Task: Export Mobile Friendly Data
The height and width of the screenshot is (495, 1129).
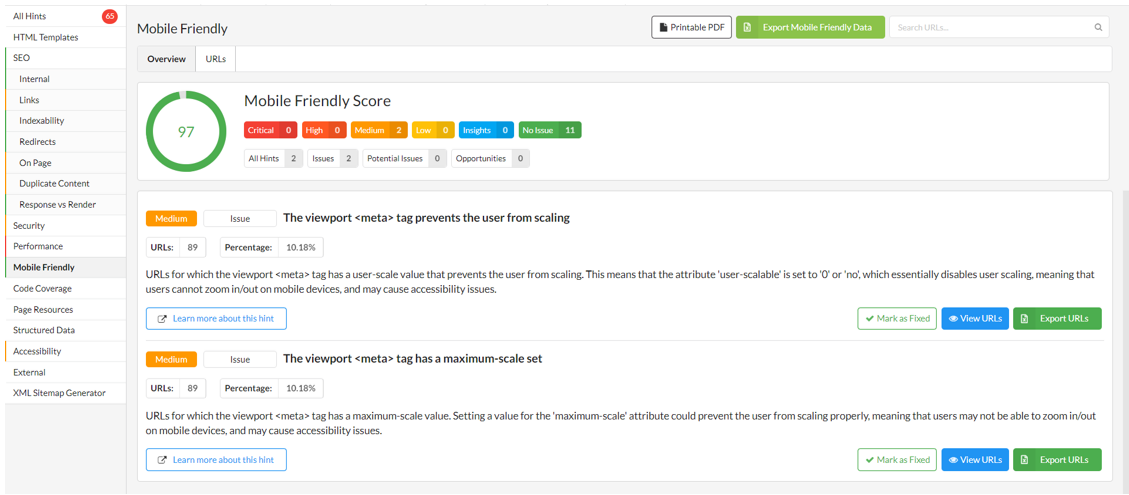Action: point(810,28)
